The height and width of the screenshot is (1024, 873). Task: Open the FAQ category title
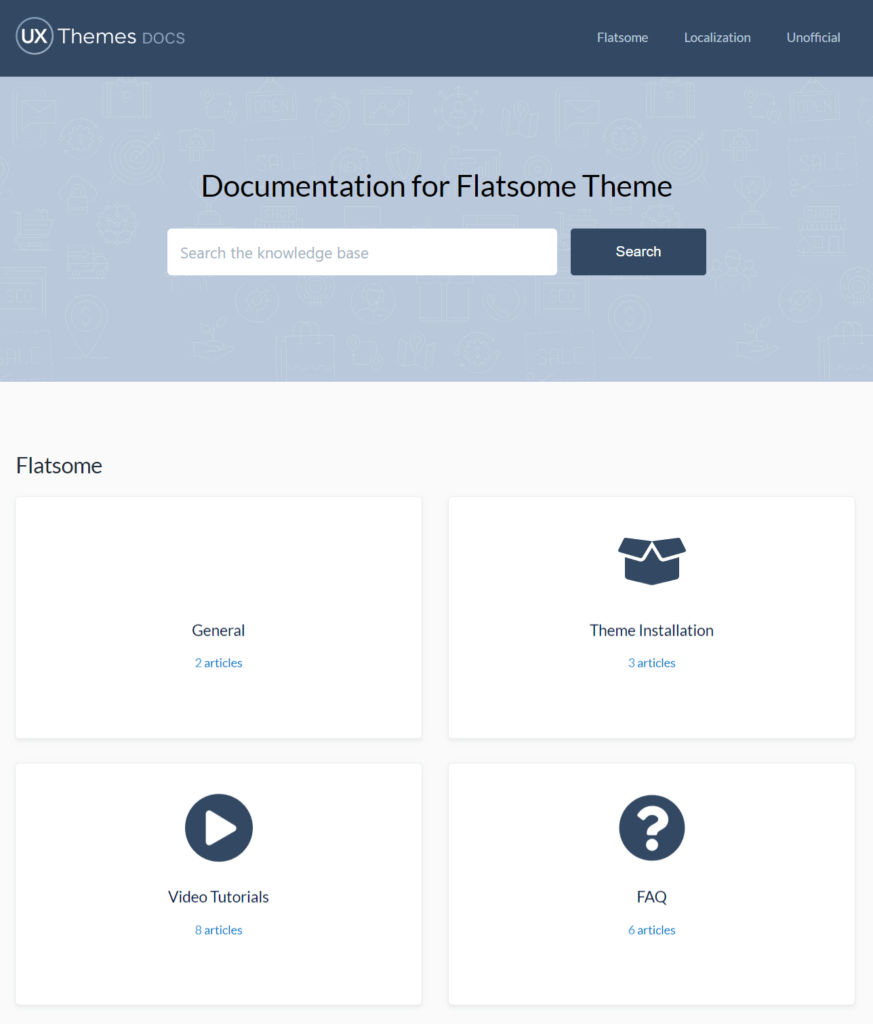(x=651, y=897)
